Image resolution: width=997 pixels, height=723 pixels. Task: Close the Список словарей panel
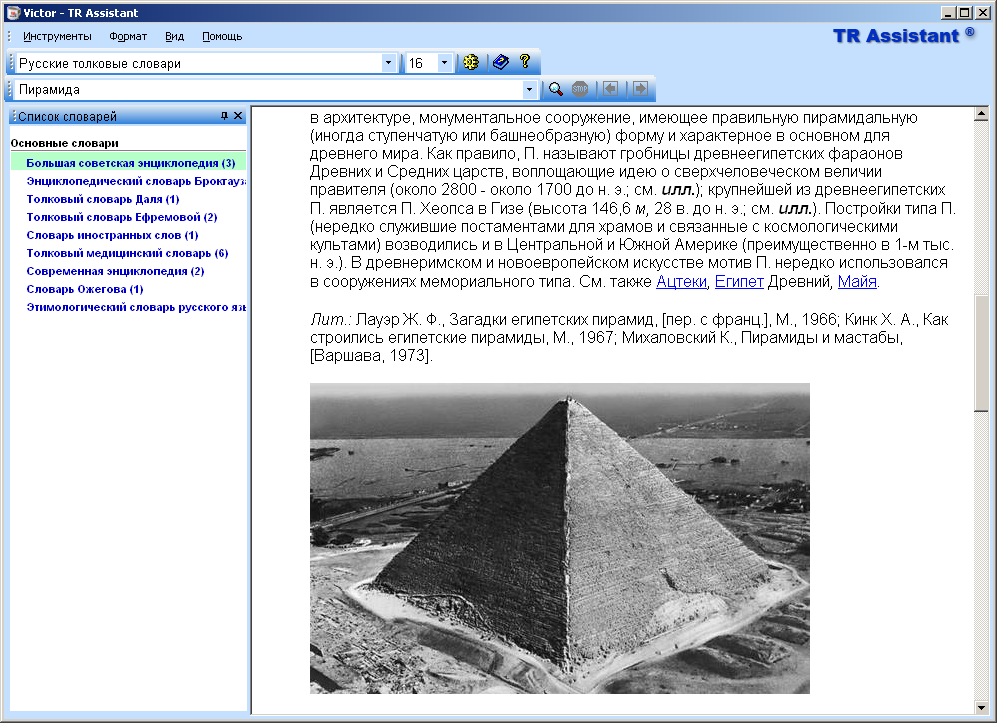point(238,116)
